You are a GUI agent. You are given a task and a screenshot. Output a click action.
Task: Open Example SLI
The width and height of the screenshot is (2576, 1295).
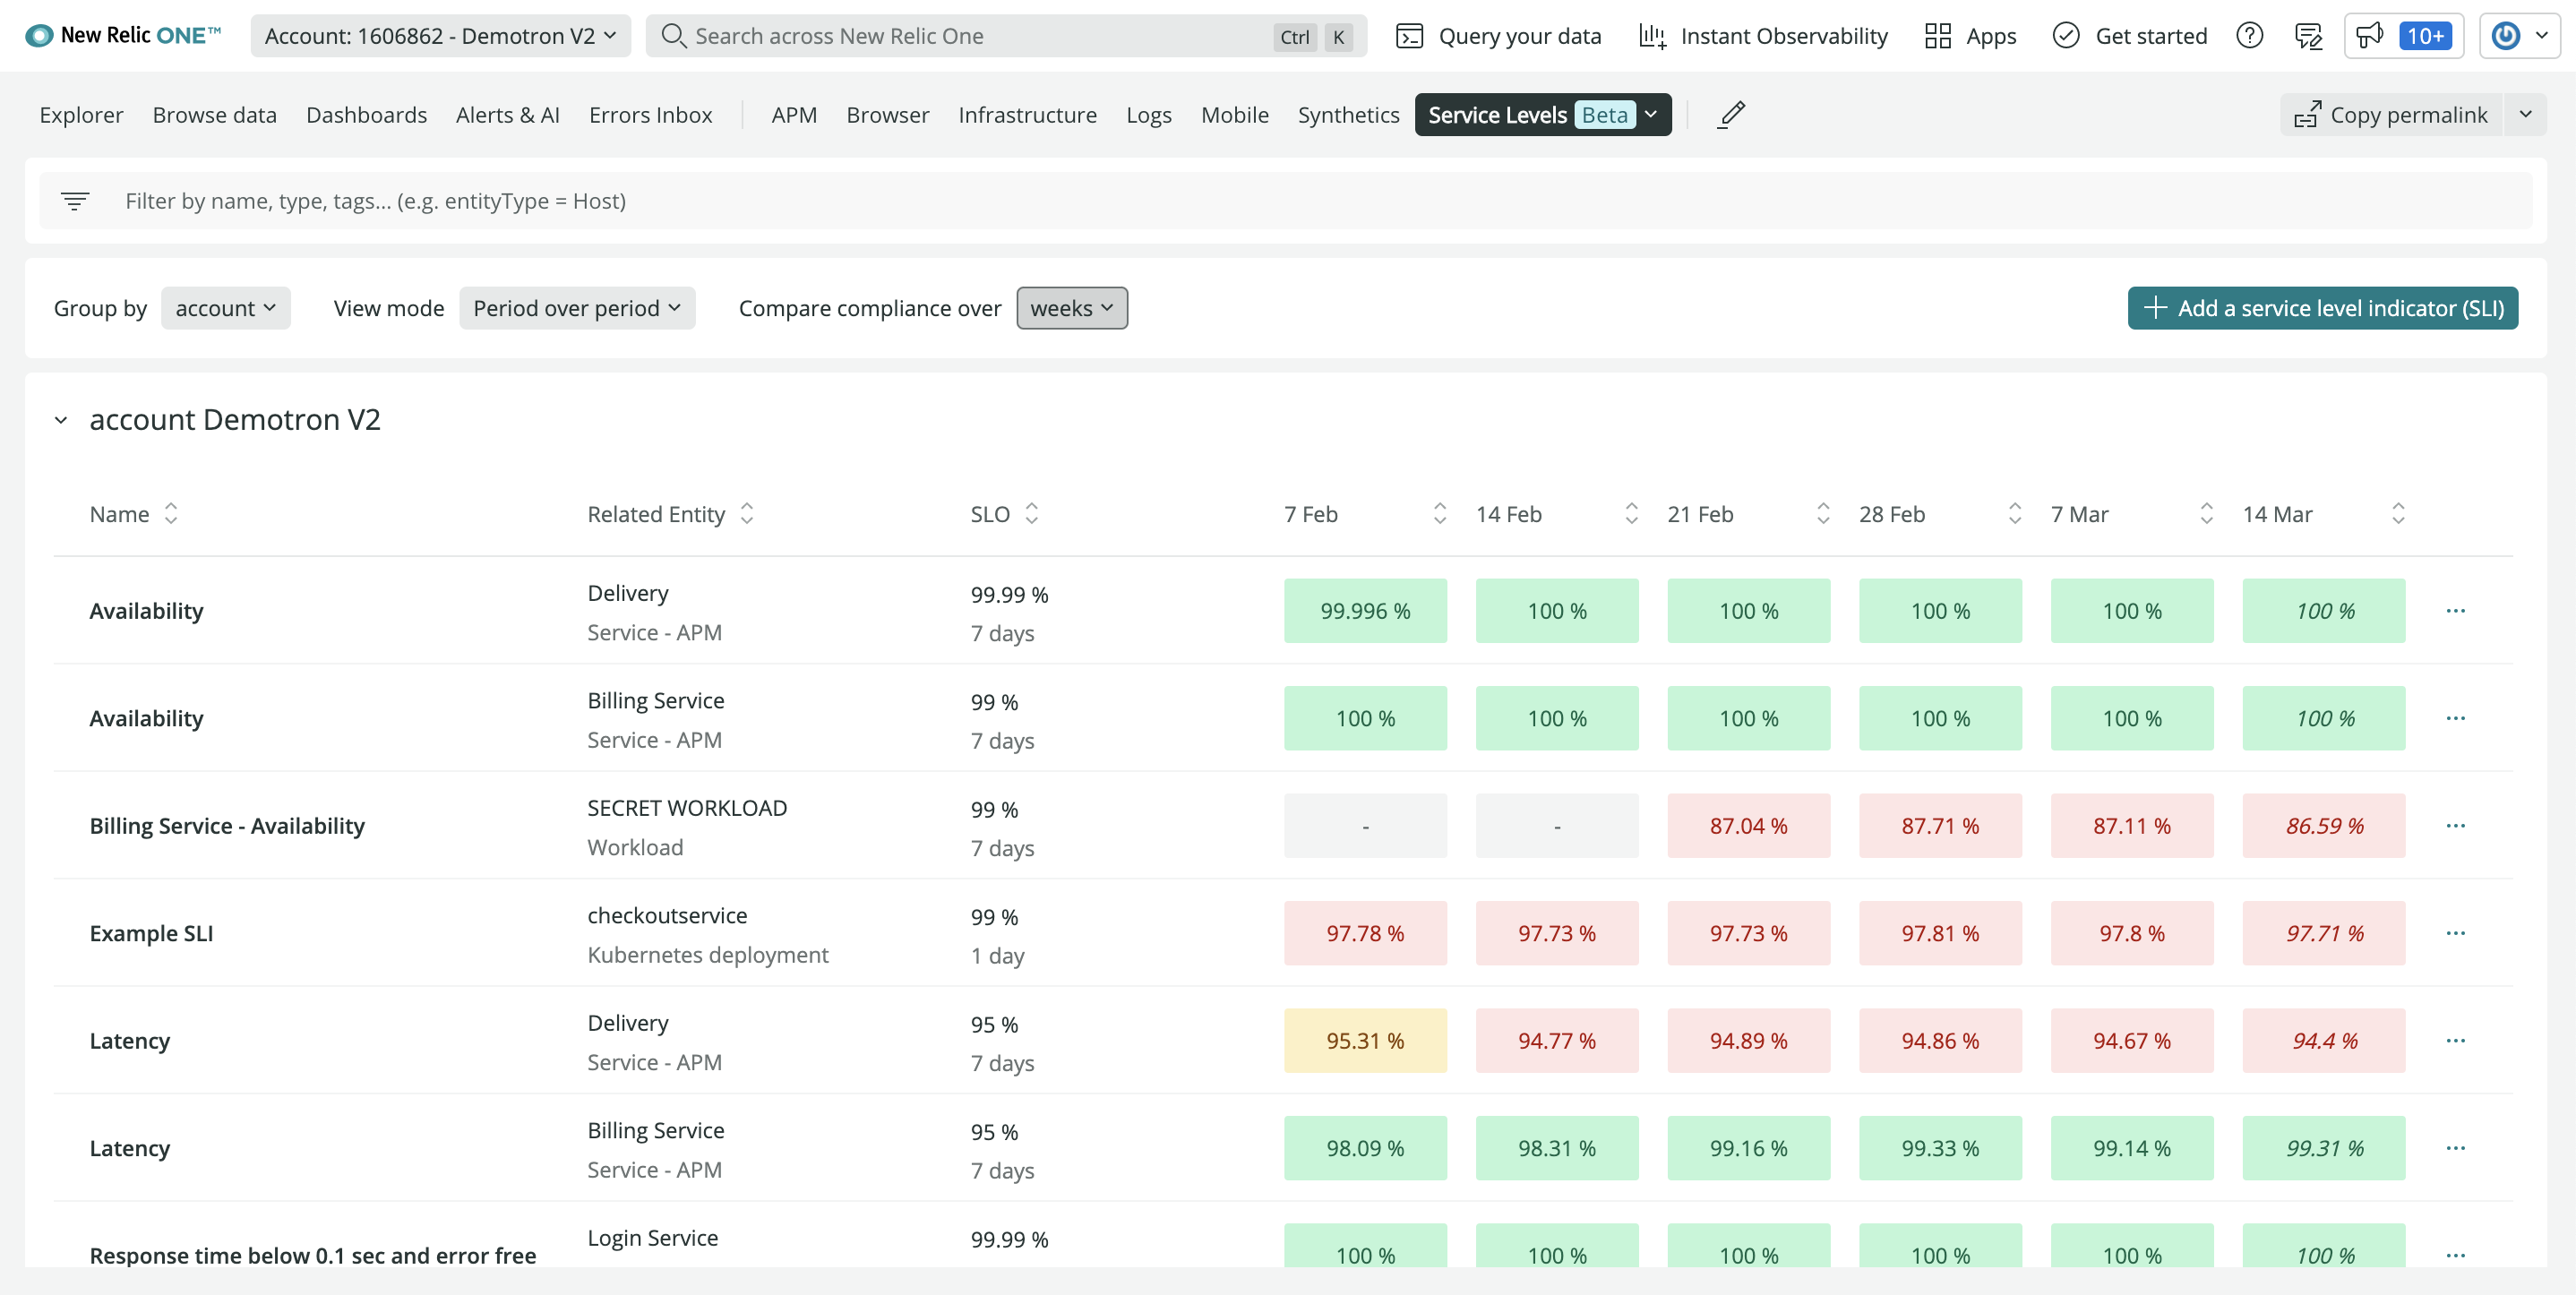[x=151, y=933]
